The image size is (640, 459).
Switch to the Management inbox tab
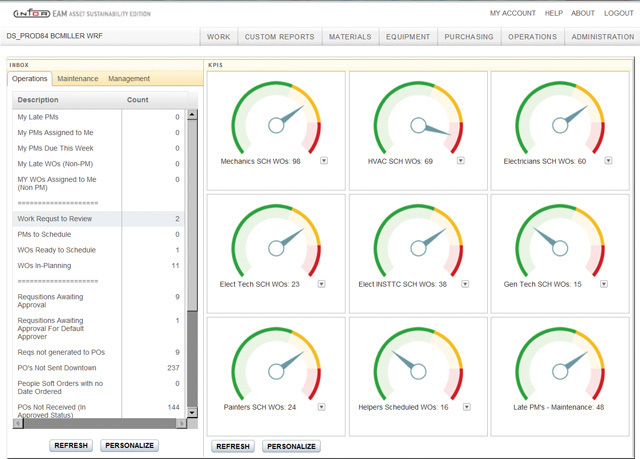coord(129,79)
